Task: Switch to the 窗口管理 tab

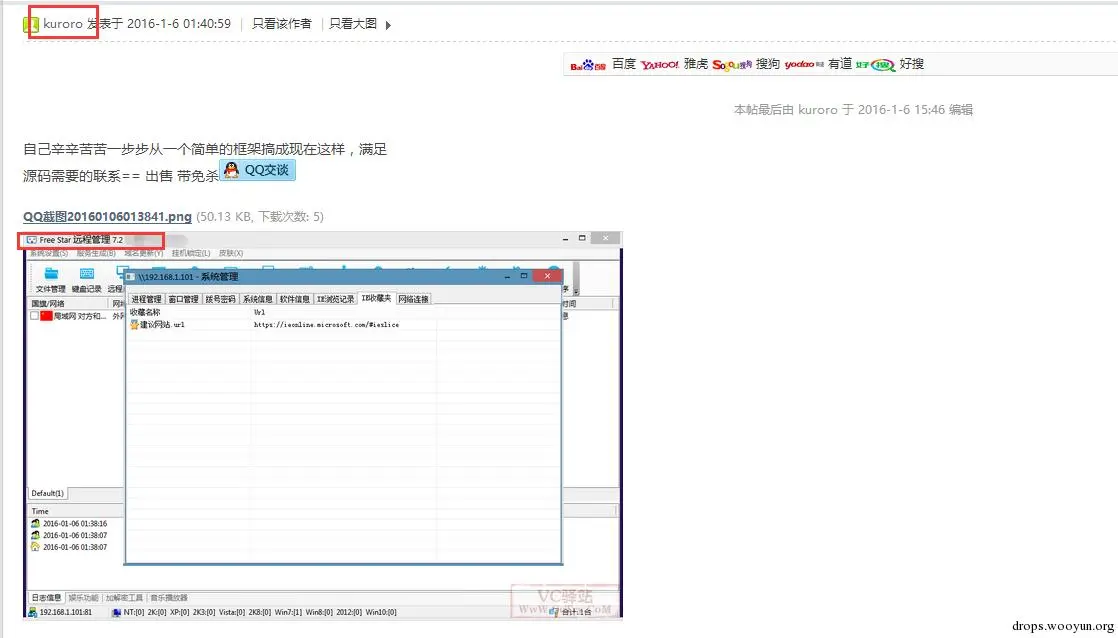Action: tap(183, 299)
